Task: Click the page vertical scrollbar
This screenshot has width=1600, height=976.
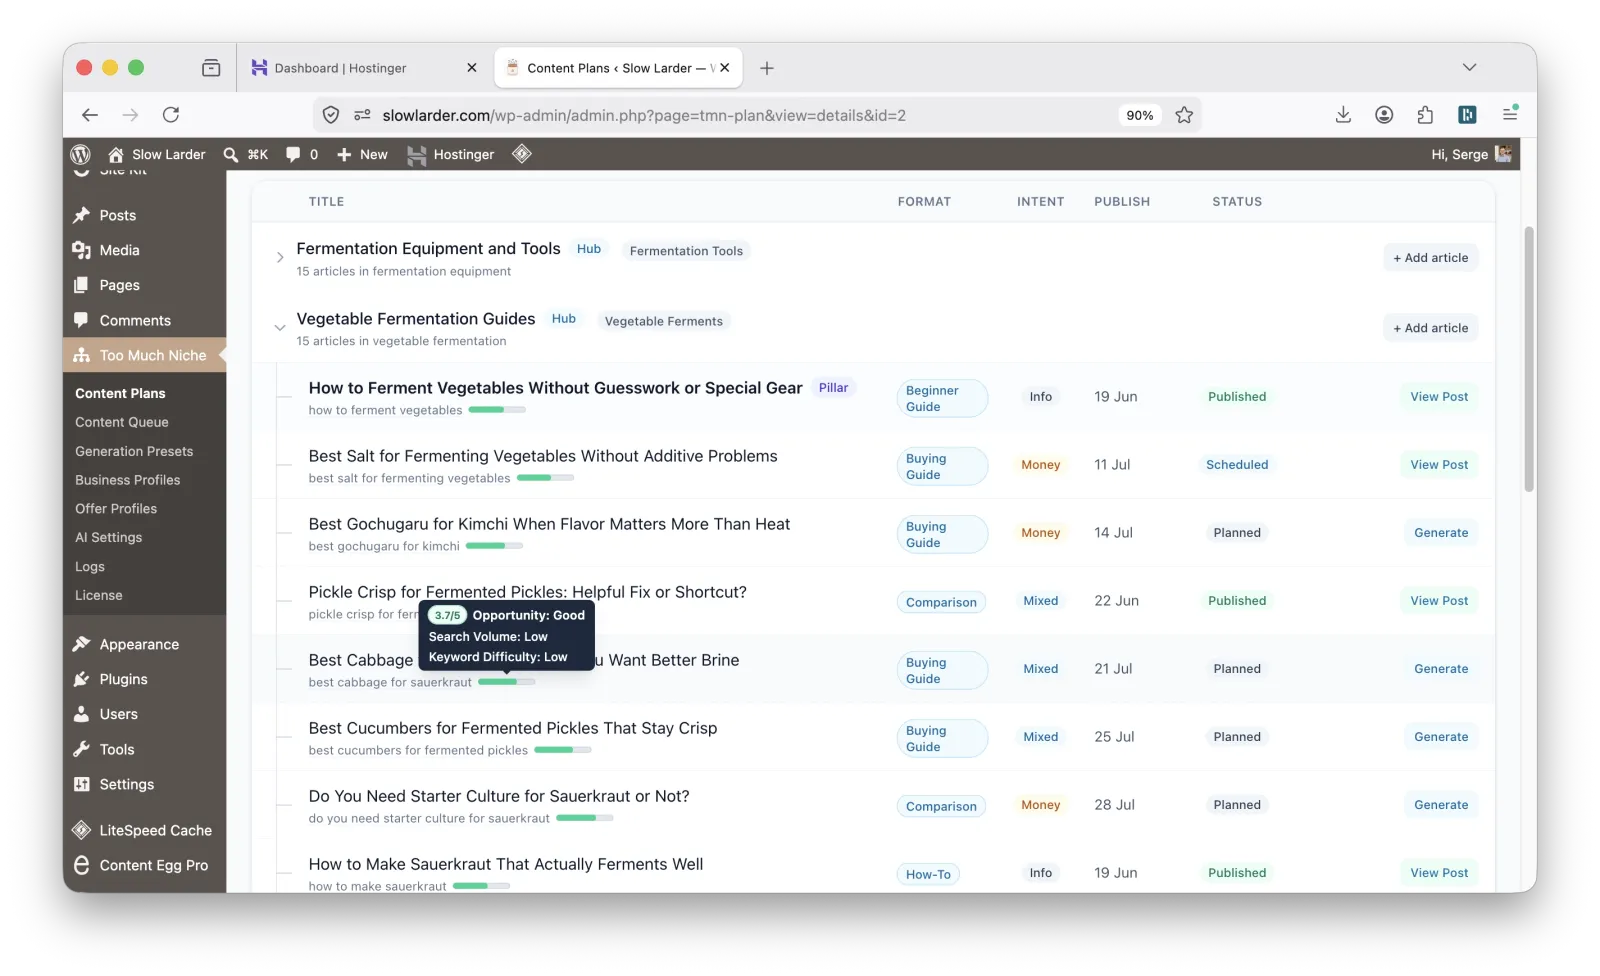Action: click(x=1529, y=359)
